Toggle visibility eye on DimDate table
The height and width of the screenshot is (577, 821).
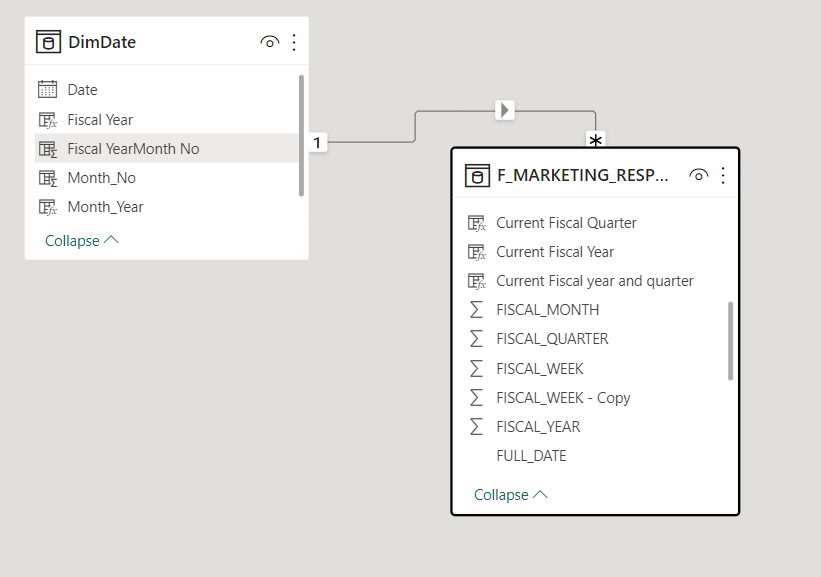(x=270, y=42)
